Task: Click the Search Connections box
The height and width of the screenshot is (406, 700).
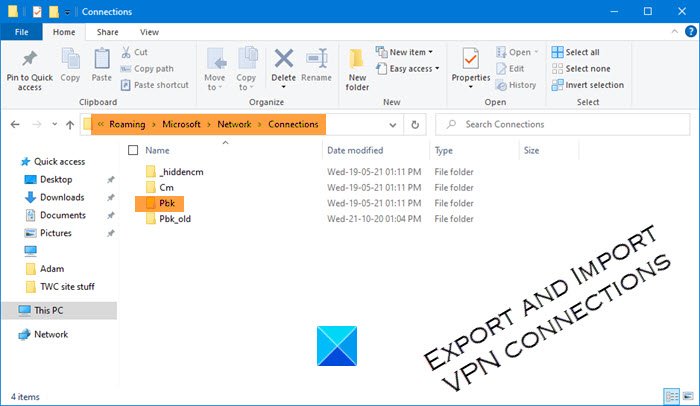Action: coord(562,124)
